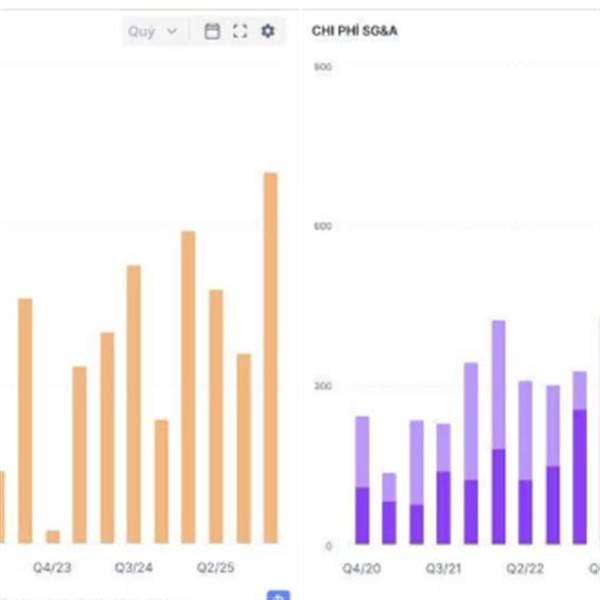The height and width of the screenshot is (600, 600).
Task: Click the orange bar right after Q3/24
Action: [161, 481]
